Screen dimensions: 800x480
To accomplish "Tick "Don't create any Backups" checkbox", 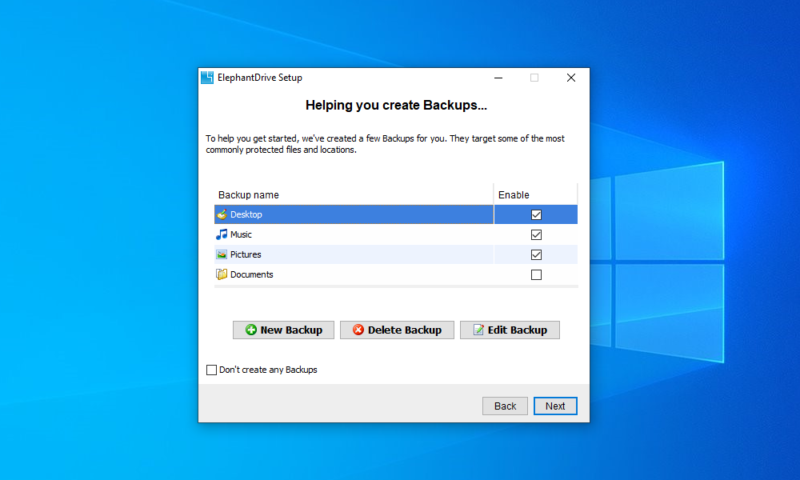I will tap(211, 370).
